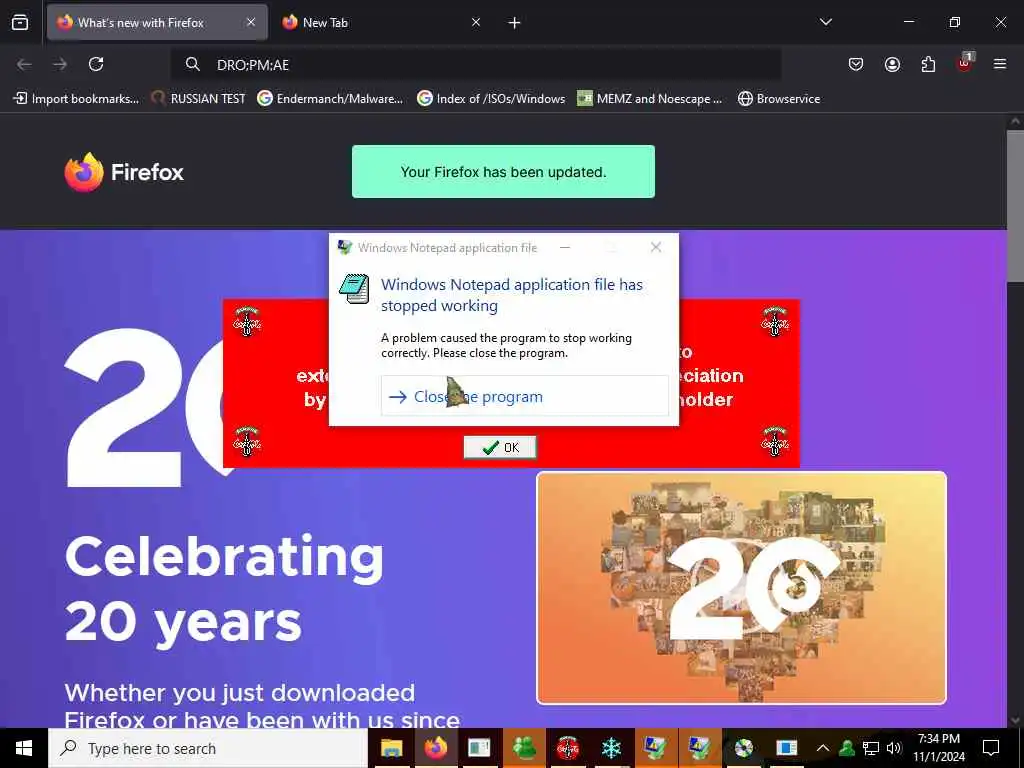Select Firefox icon in taskbar
Viewport: 1024px width, 768px height.
(436, 748)
